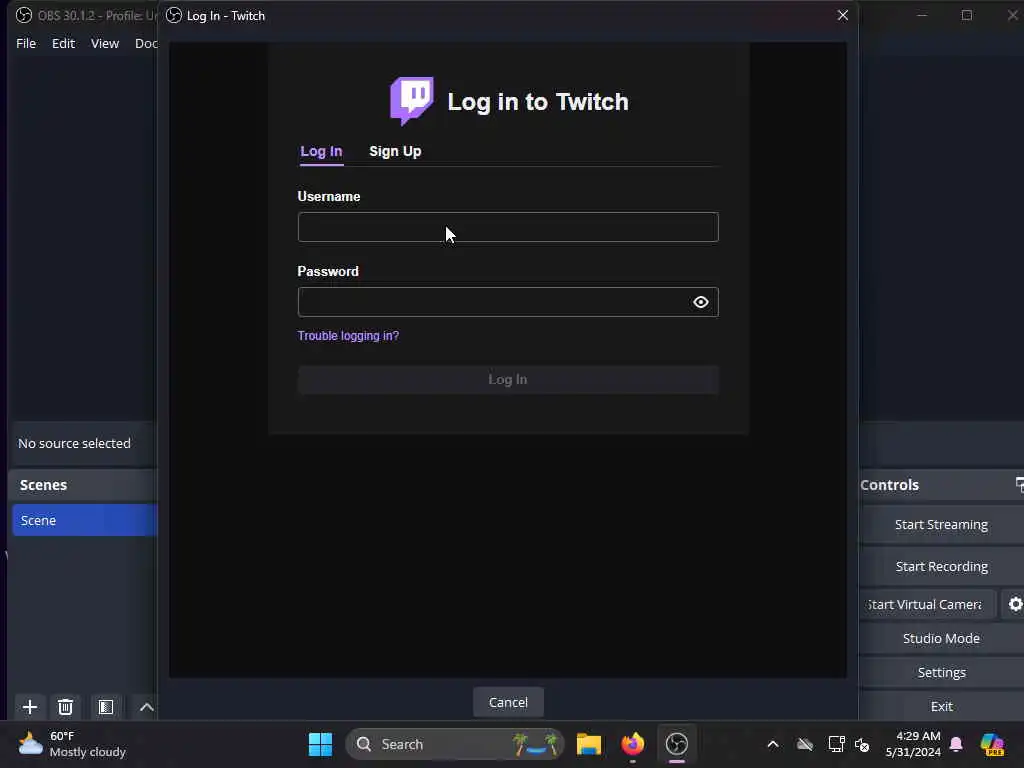Click OBS icon in Log In dialog title

(174, 15)
